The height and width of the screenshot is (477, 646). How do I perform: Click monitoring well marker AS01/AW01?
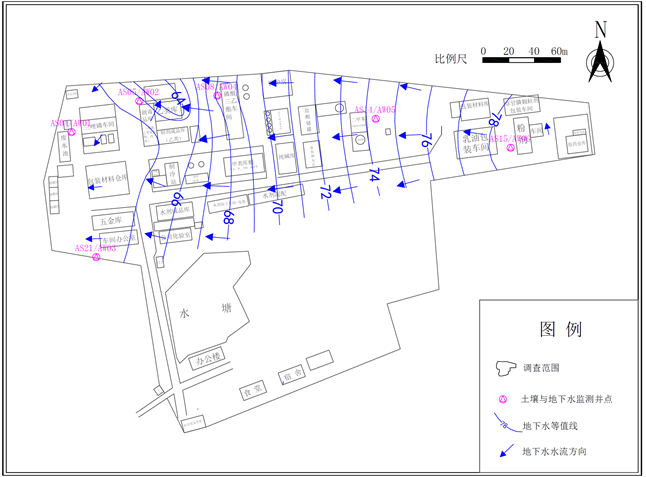[71, 132]
